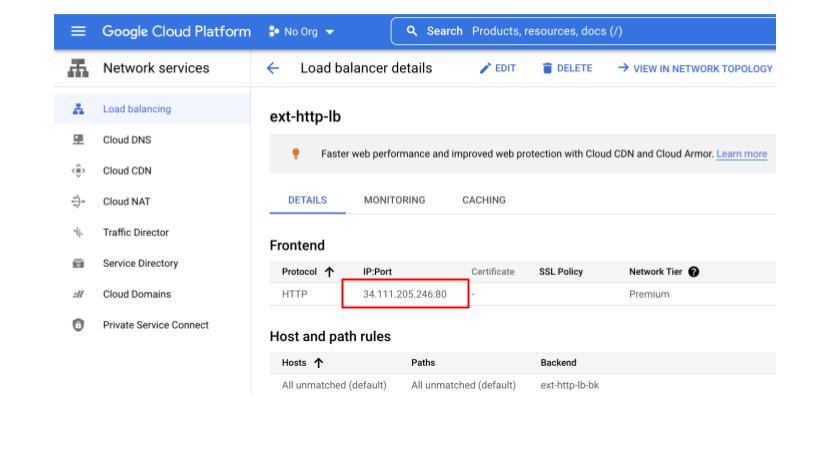Click the Learn more link
Image resolution: width=830 pixels, height=470 pixels.
(741, 154)
